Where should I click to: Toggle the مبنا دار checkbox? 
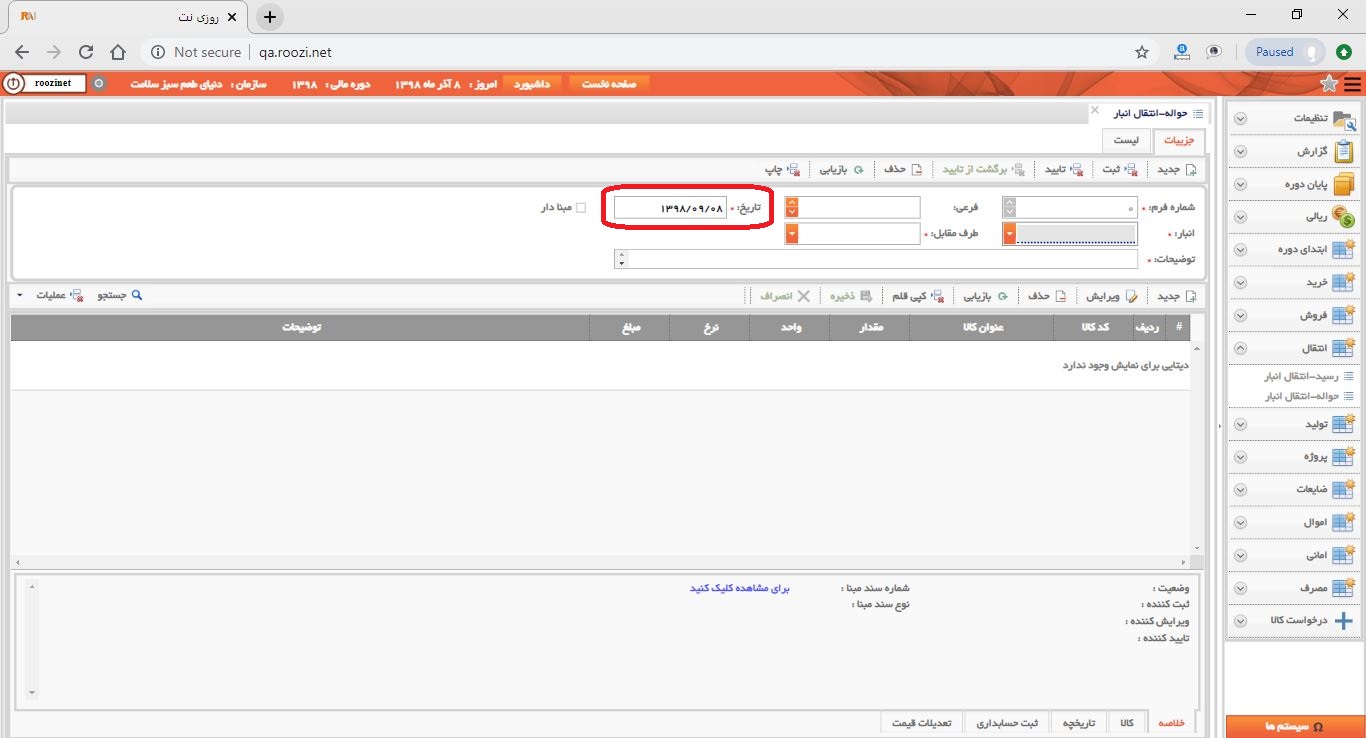click(x=581, y=208)
